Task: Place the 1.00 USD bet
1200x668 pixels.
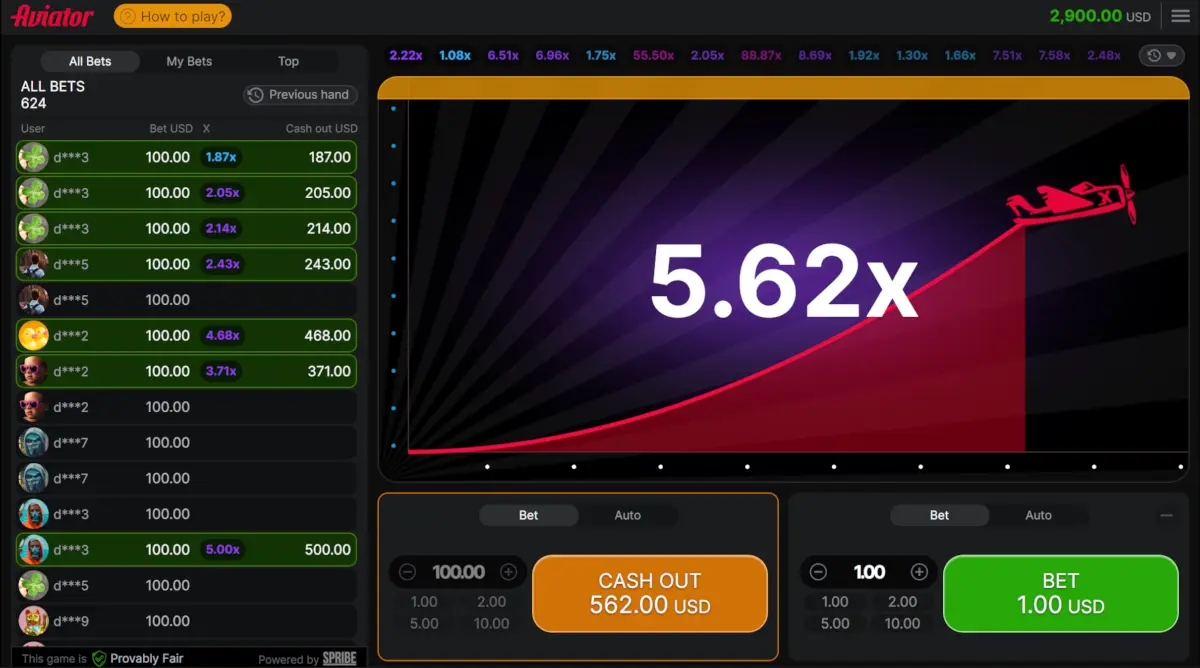Action: tap(1061, 593)
